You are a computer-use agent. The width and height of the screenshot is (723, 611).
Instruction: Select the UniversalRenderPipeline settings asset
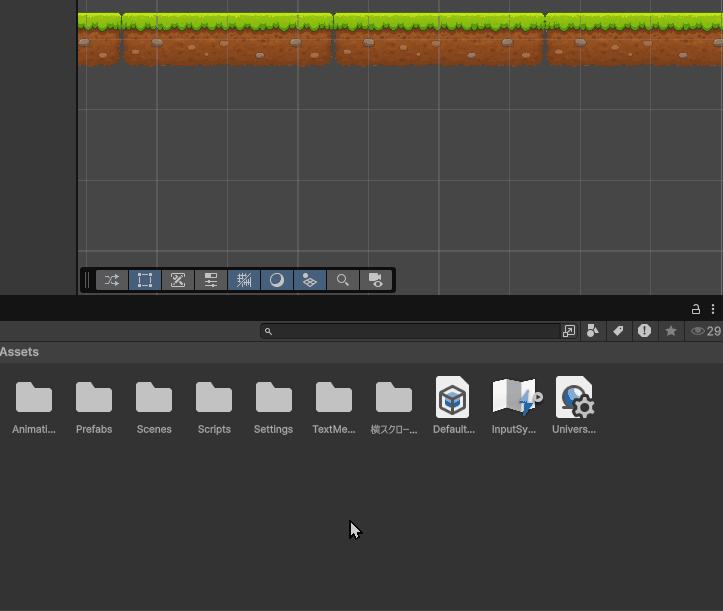[574, 406]
